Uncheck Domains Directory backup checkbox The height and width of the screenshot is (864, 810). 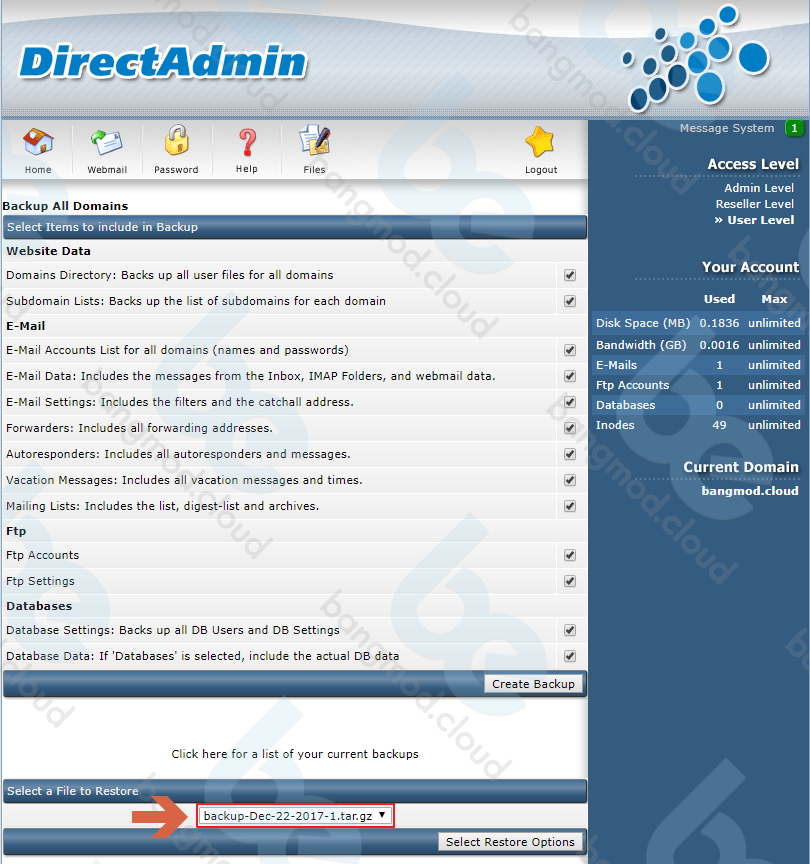click(570, 275)
